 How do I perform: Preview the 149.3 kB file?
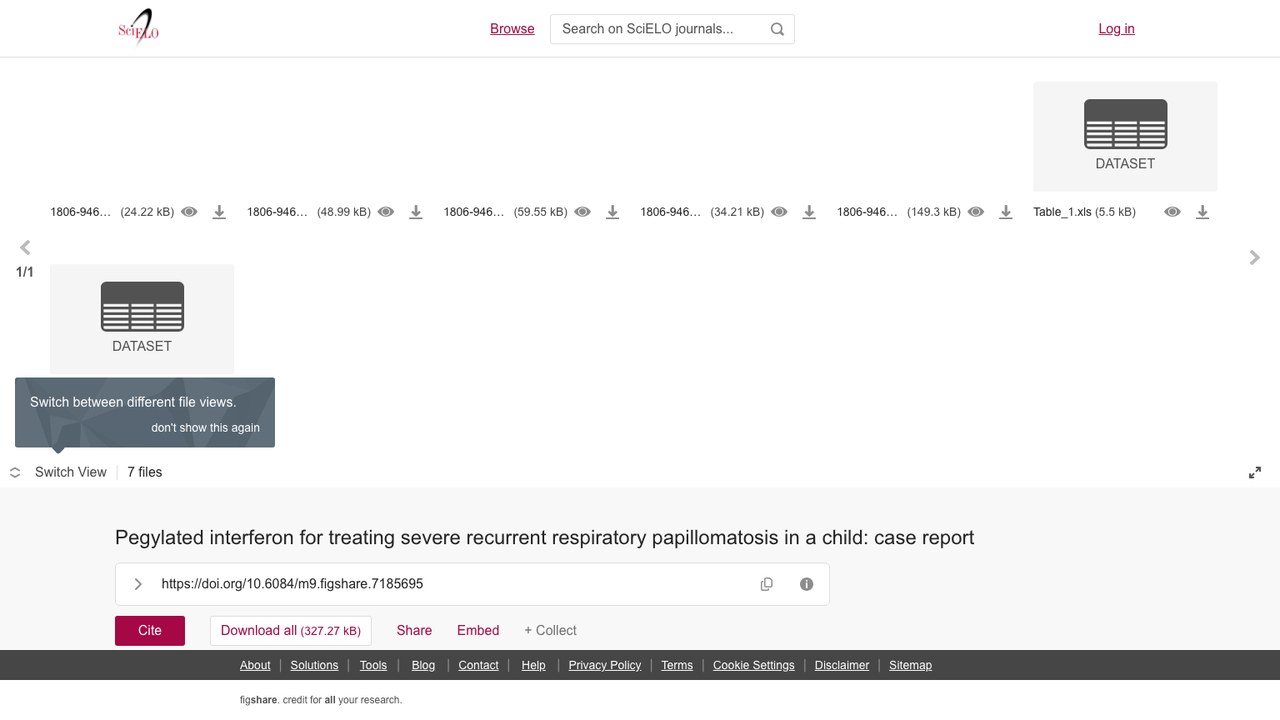pyautogui.click(x=976, y=212)
